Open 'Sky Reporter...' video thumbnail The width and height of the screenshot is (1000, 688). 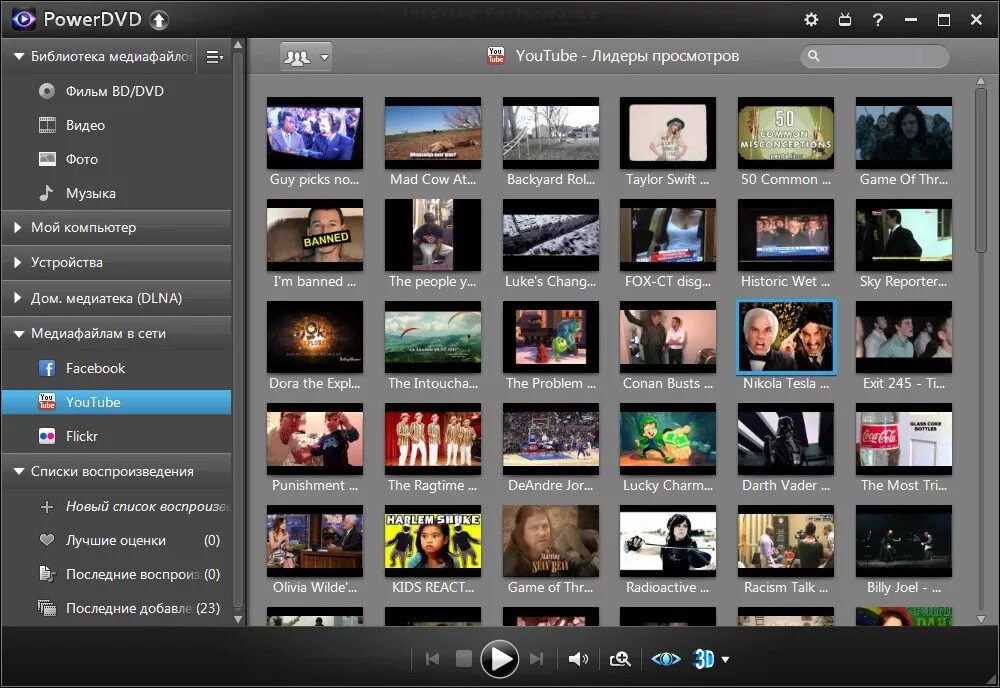click(904, 235)
